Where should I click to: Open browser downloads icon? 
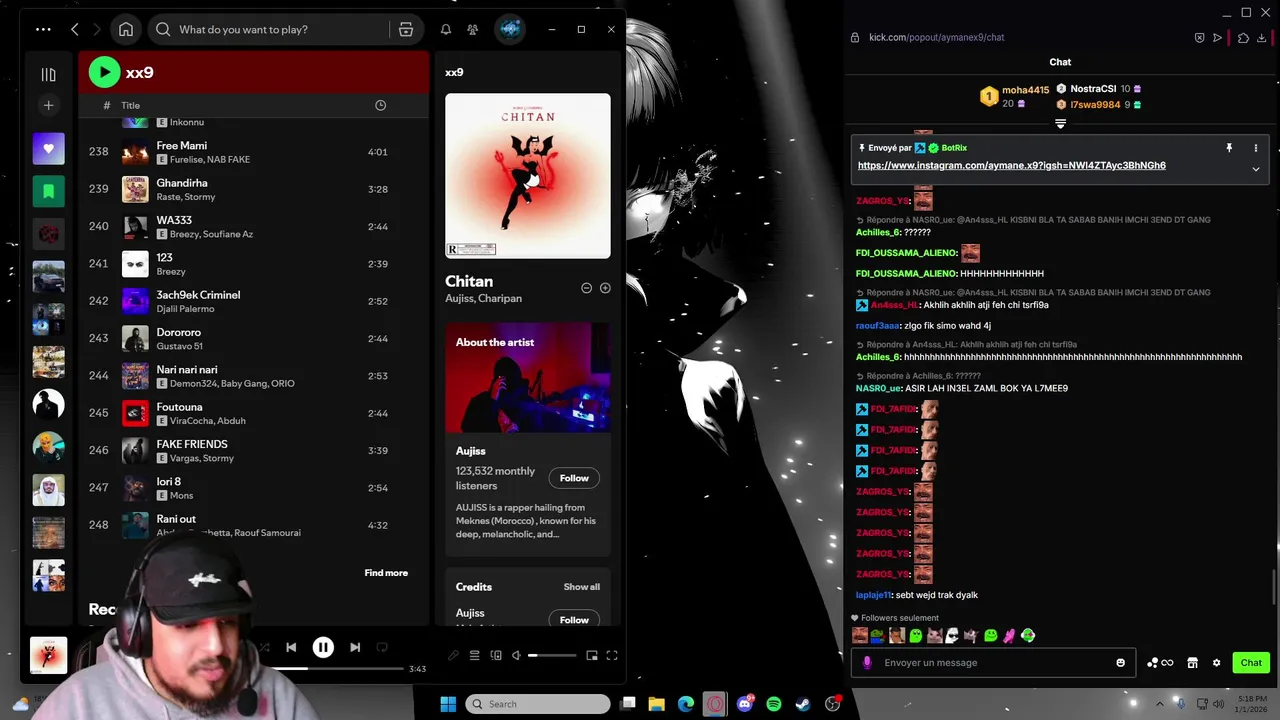click(1263, 38)
